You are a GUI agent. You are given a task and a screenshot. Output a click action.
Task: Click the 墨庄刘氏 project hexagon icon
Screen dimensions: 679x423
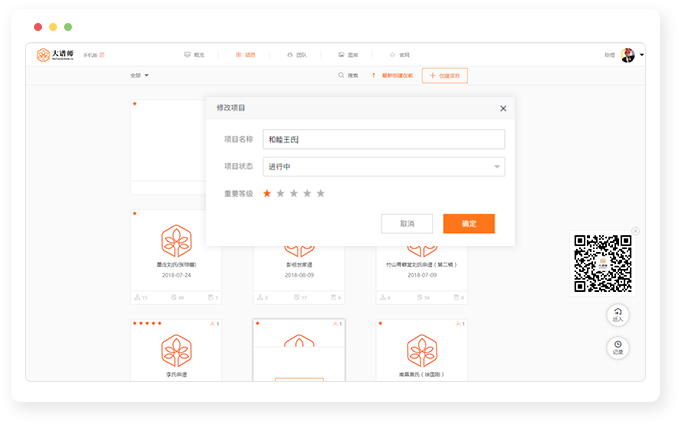tap(177, 241)
